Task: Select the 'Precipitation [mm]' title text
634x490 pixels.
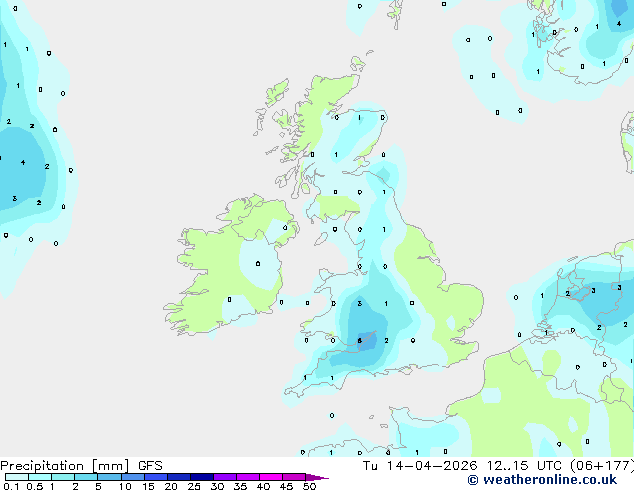Action: click(x=65, y=466)
